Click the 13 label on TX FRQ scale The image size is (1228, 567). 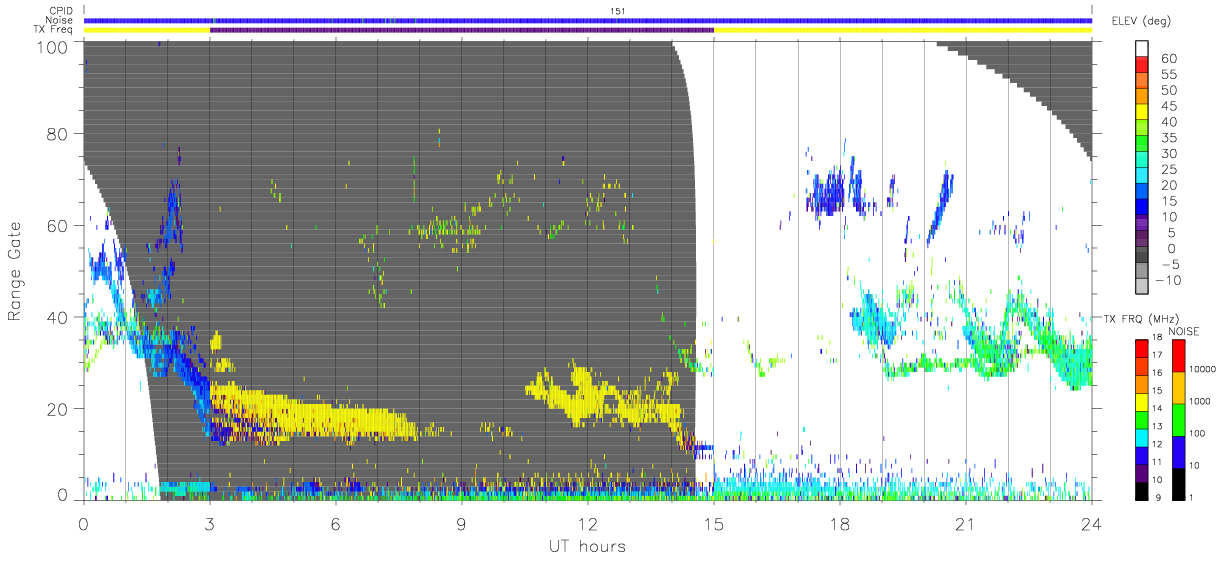pyautogui.click(x=1158, y=426)
